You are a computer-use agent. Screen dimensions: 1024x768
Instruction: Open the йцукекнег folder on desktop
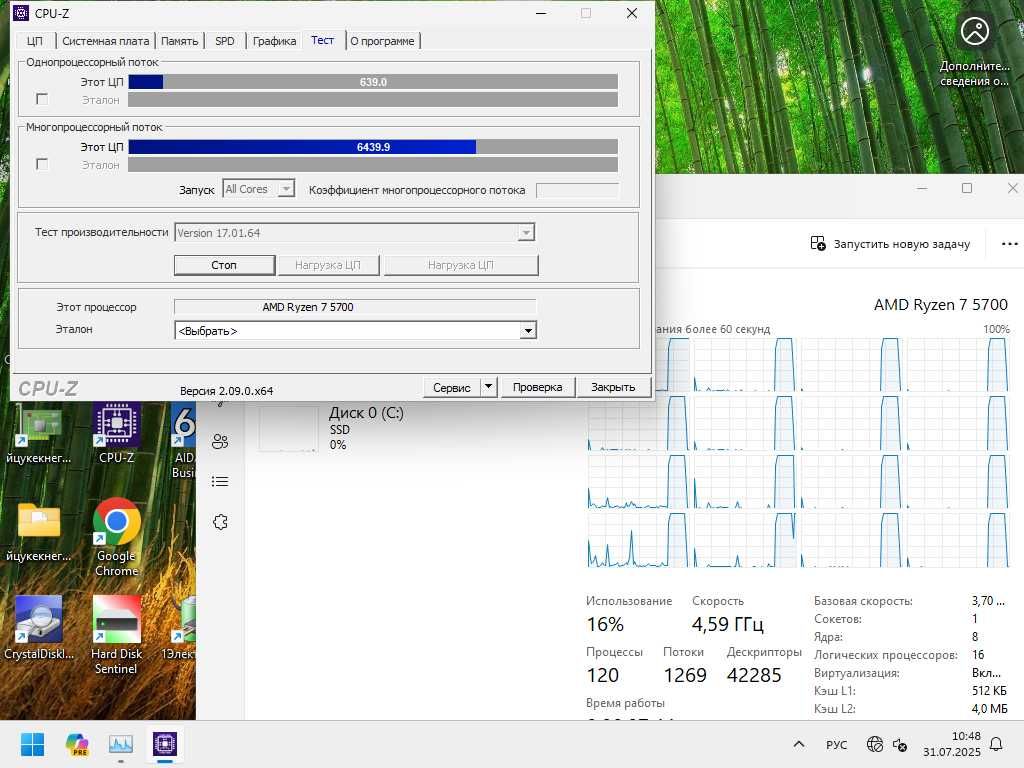pyautogui.click(x=39, y=532)
